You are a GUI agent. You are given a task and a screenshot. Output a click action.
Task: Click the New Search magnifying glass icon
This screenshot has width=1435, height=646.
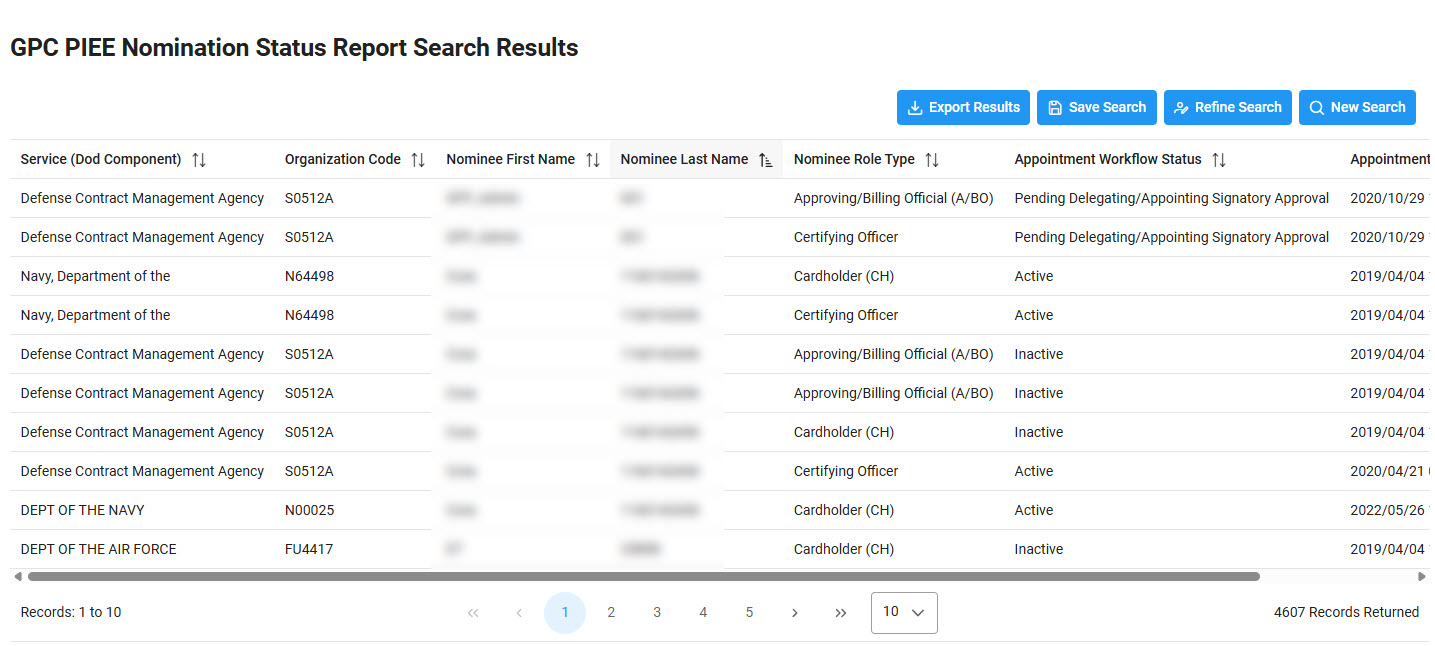click(x=1317, y=107)
